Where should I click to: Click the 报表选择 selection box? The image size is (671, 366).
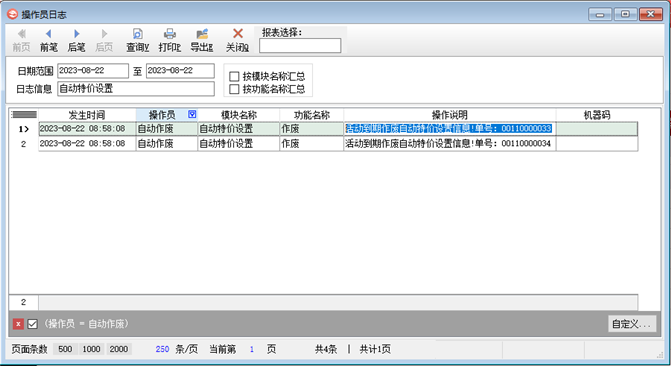[300, 46]
